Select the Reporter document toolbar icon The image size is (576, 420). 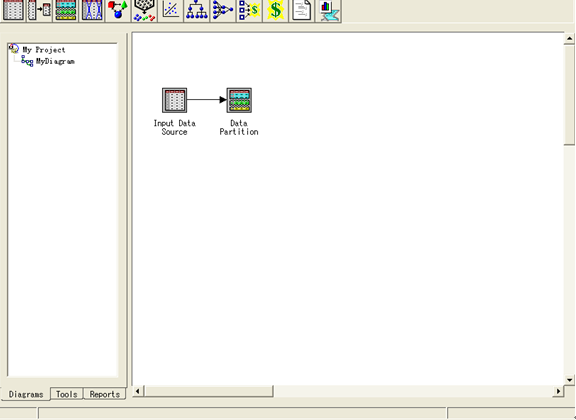point(302,10)
